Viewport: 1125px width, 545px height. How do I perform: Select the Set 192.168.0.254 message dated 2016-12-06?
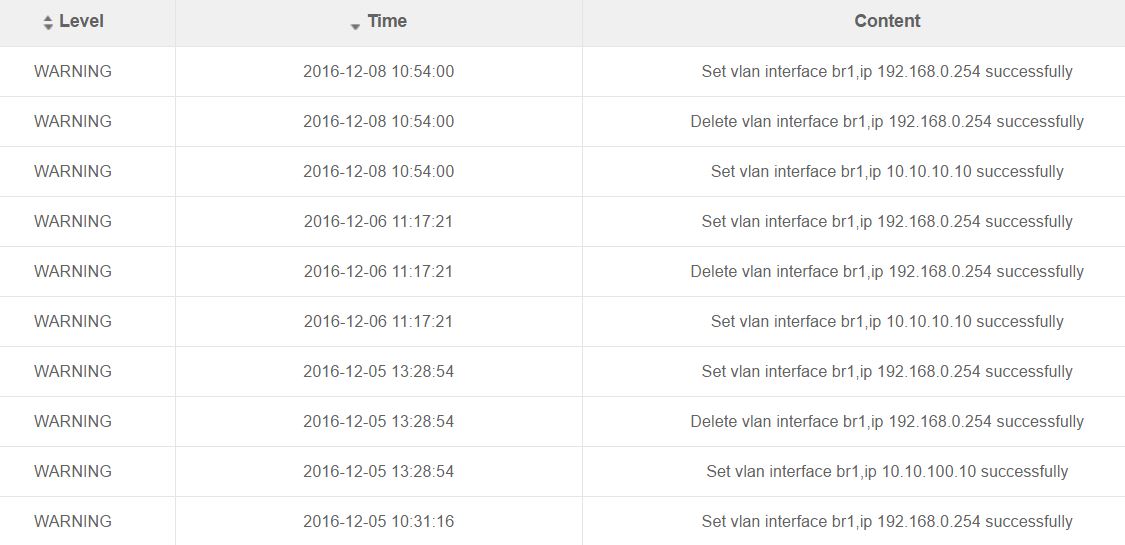coord(887,222)
